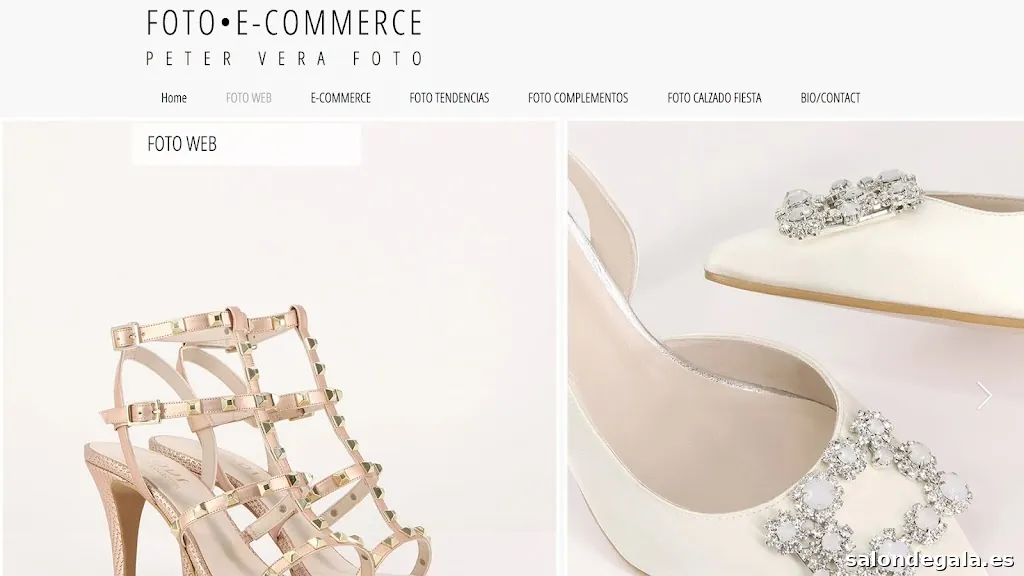Click the crystal brooch on the upper white shoe
Image resolution: width=1024 pixels, height=576 pixels.
coord(850,204)
